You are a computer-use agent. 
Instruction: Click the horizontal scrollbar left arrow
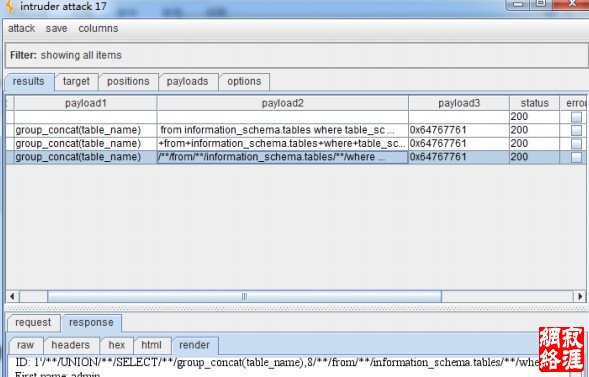point(12,297)
